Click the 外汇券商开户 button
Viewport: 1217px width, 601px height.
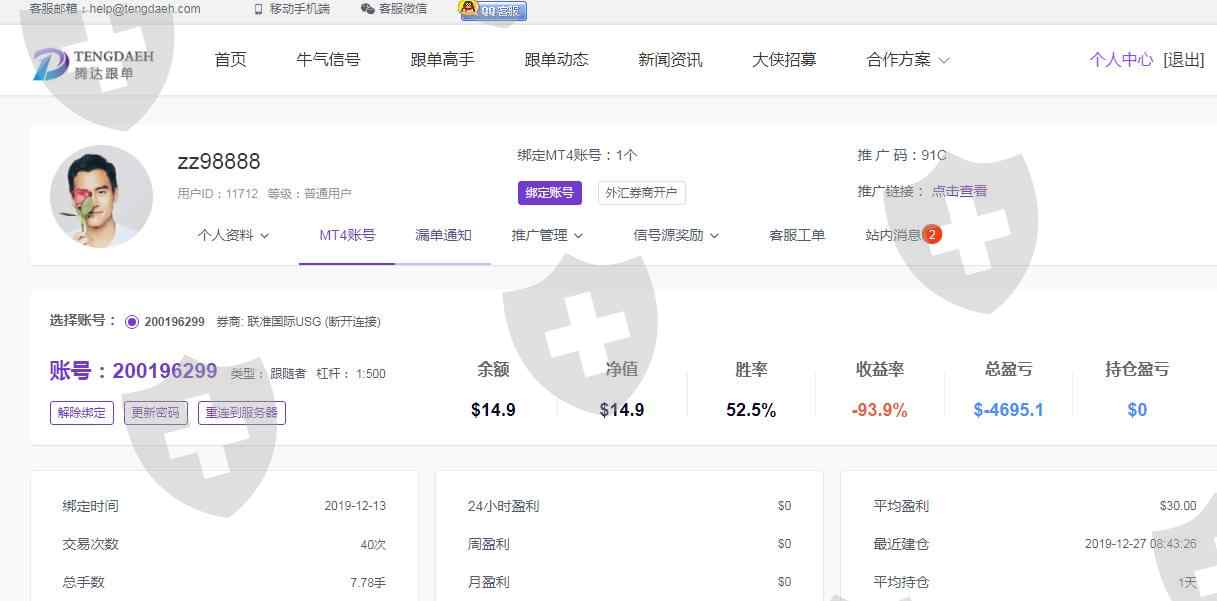(641, 193)
